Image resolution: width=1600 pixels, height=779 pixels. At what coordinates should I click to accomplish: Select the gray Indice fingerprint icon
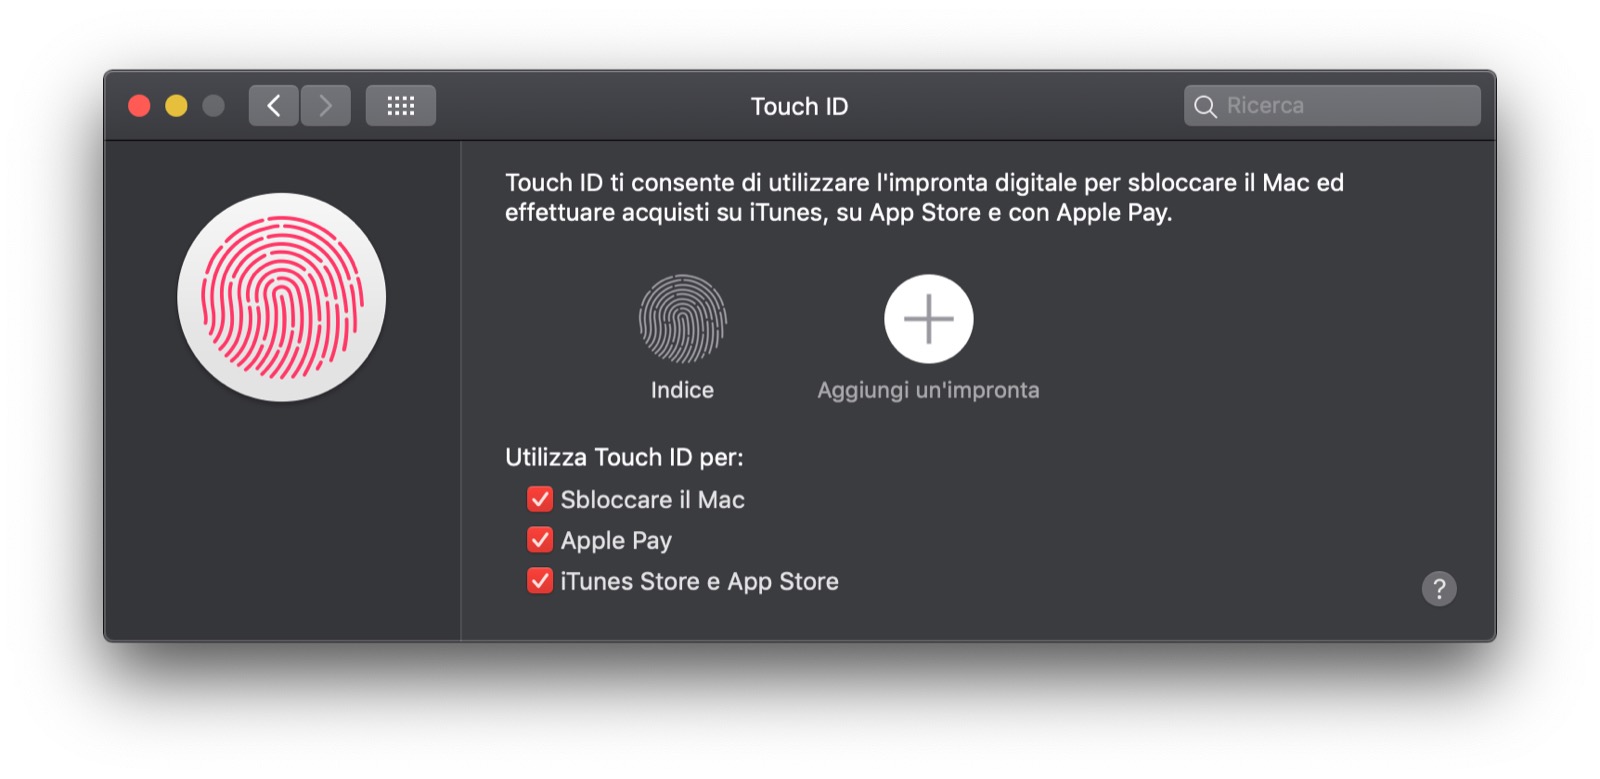click(682, 319)
